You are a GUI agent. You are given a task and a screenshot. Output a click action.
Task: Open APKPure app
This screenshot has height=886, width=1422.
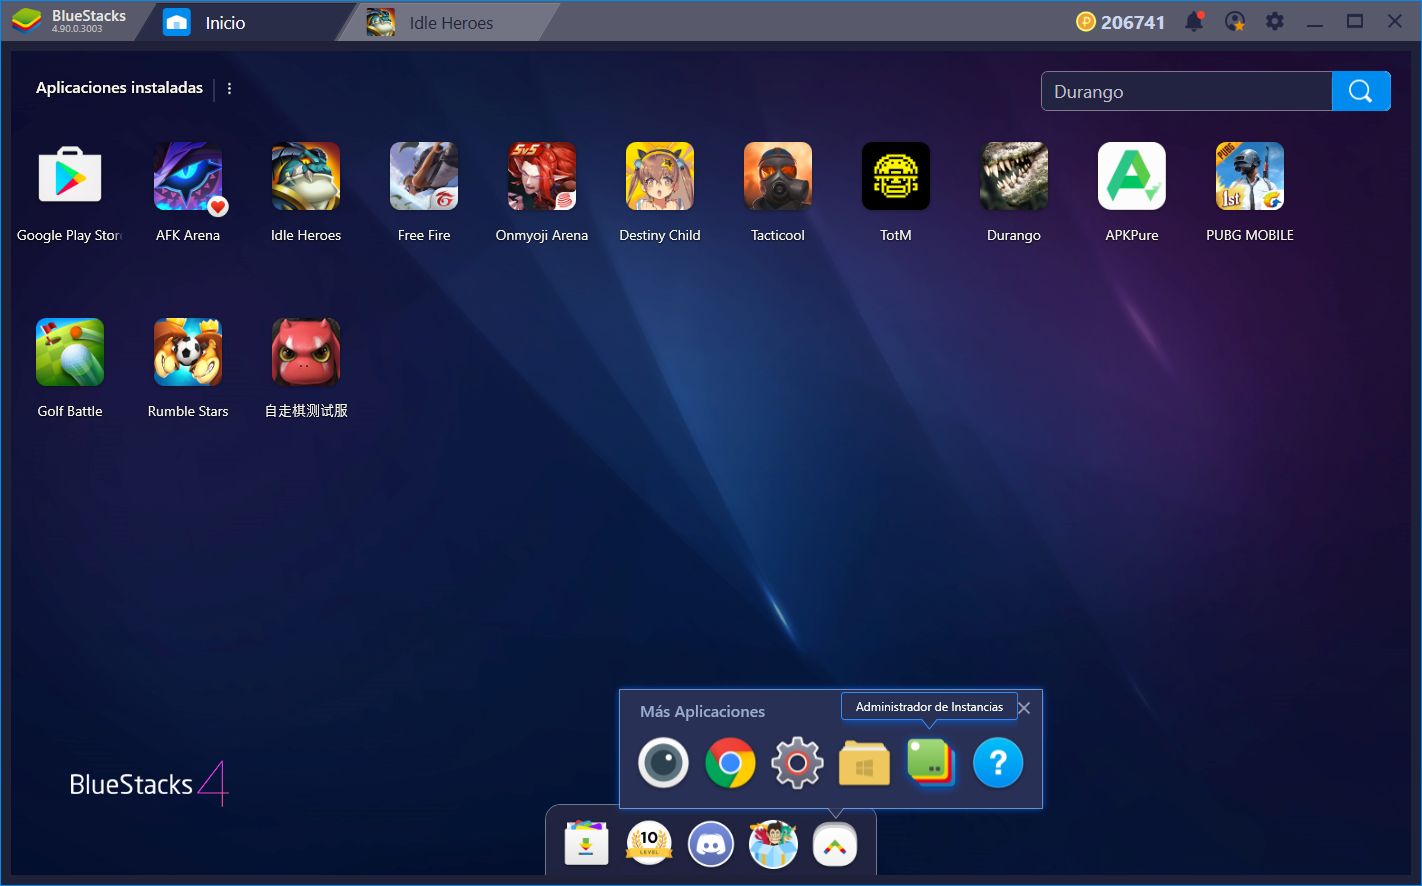[x=1132, y=176]
